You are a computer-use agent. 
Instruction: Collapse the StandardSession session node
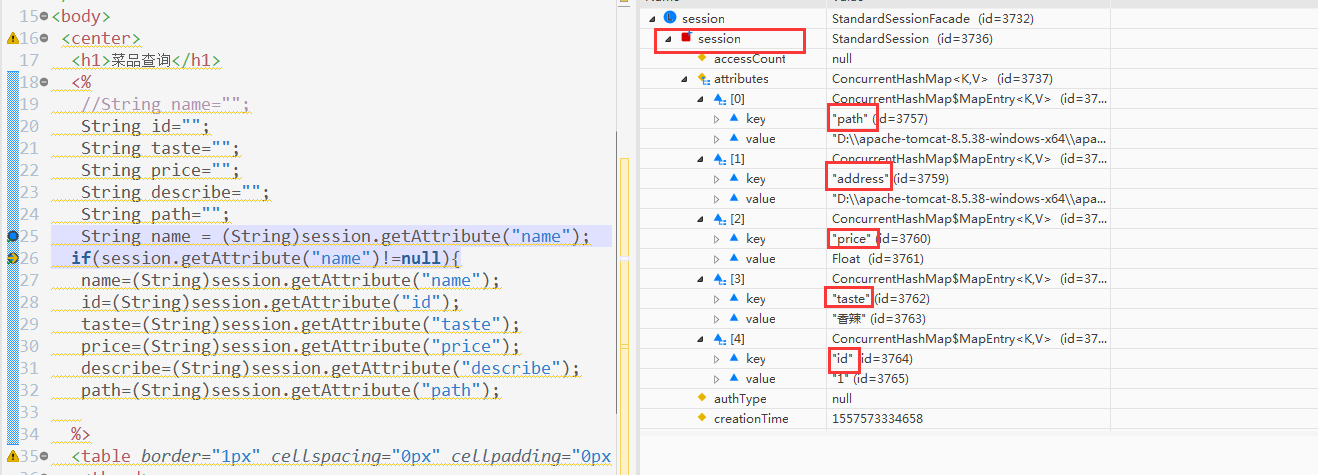[x=669, y=38]
